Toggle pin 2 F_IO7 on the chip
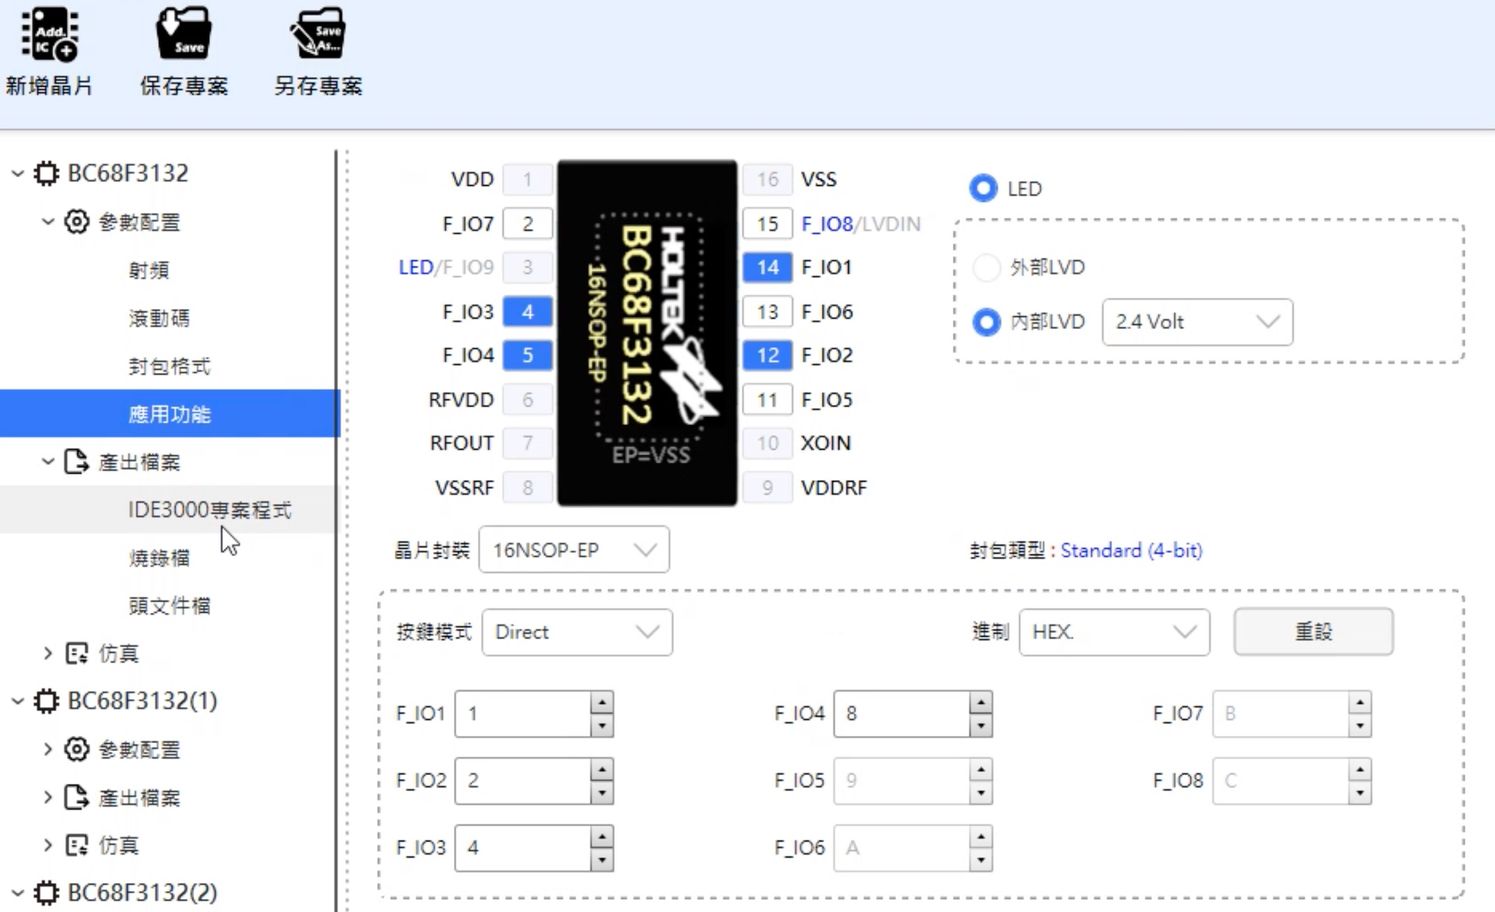The width and height of the screenshot is (1495, 912). tap(527, 224)
